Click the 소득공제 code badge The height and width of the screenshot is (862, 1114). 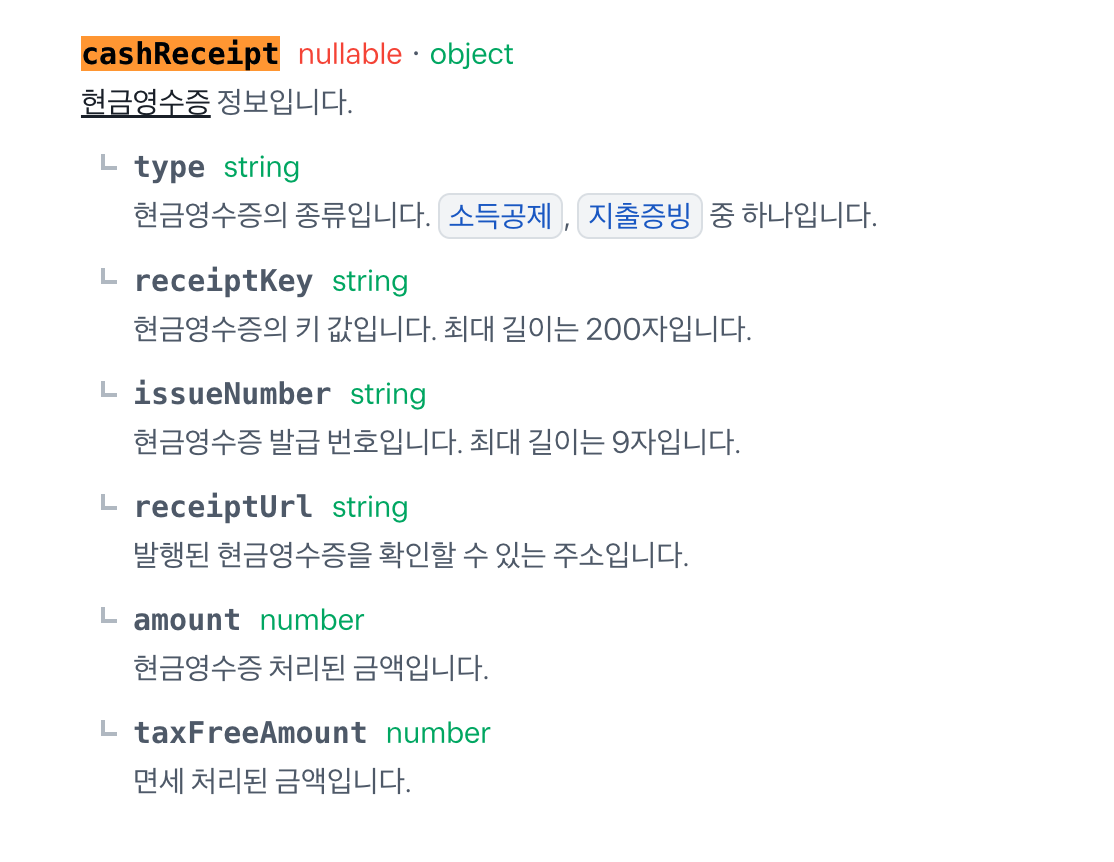[x=501, y=216]
